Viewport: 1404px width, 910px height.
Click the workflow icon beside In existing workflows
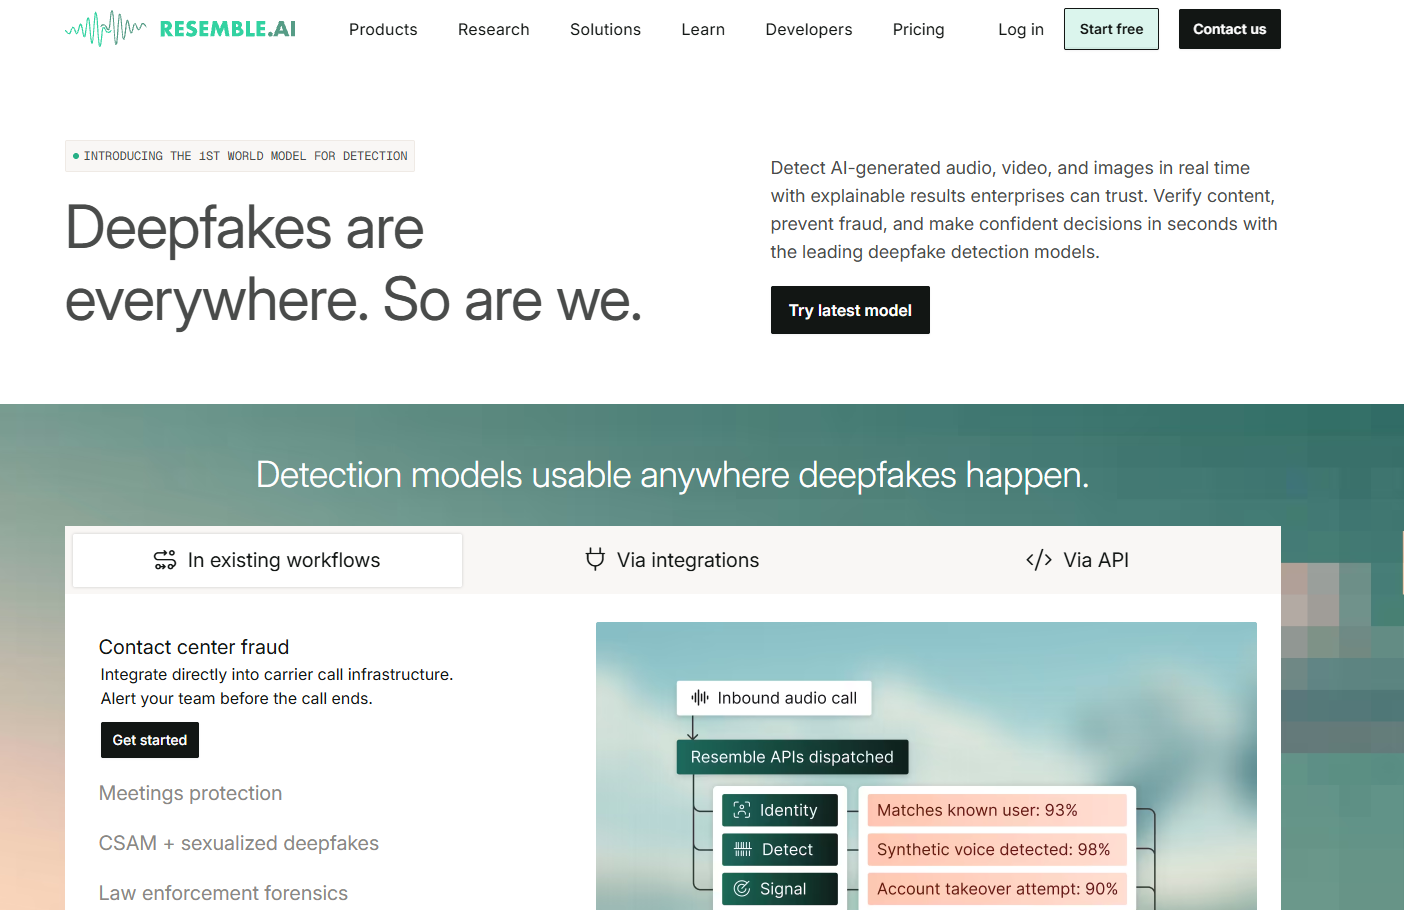point(165,560)
